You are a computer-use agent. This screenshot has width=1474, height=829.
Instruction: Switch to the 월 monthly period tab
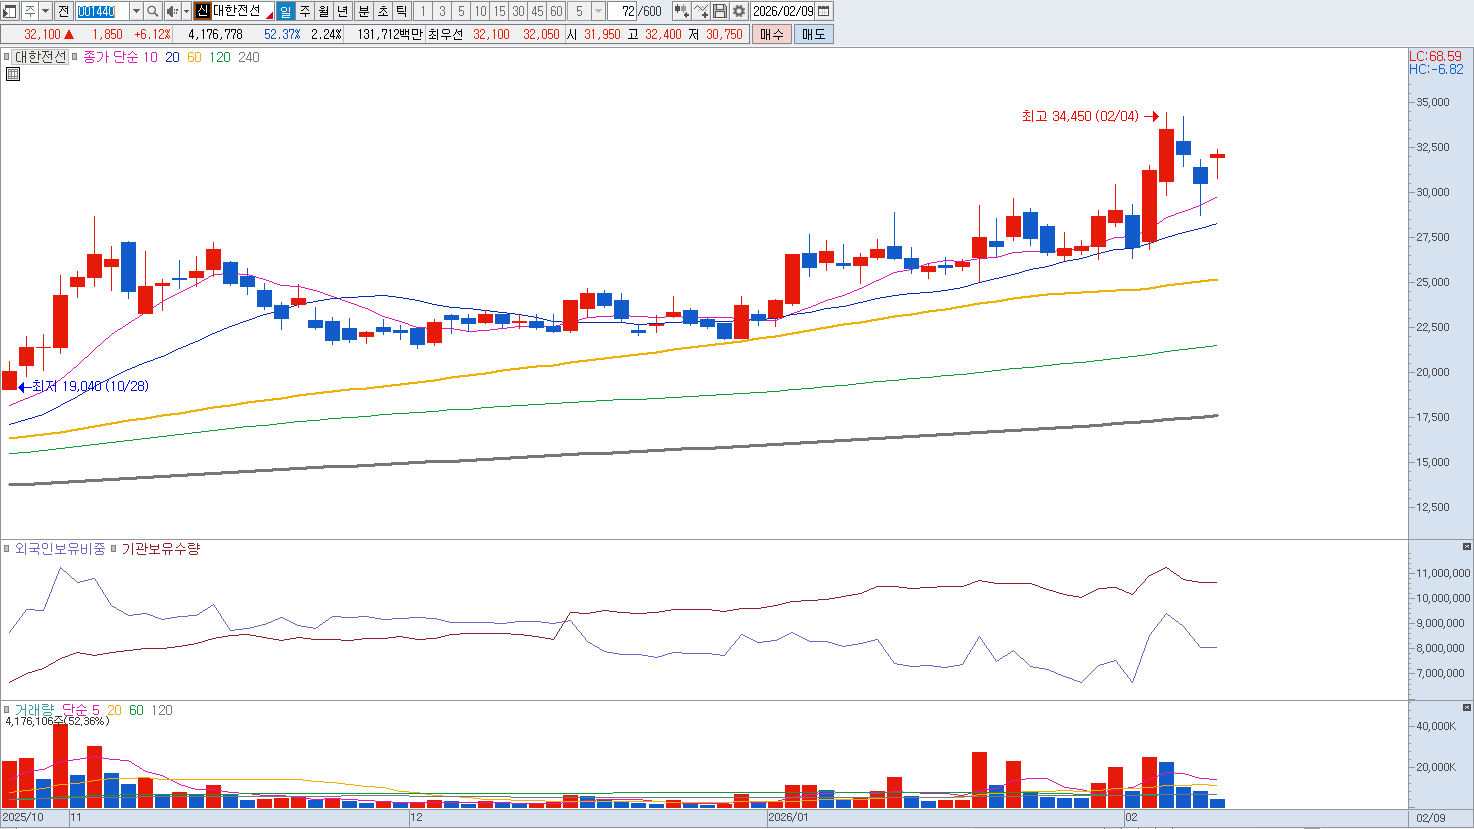tap(324, 11)
